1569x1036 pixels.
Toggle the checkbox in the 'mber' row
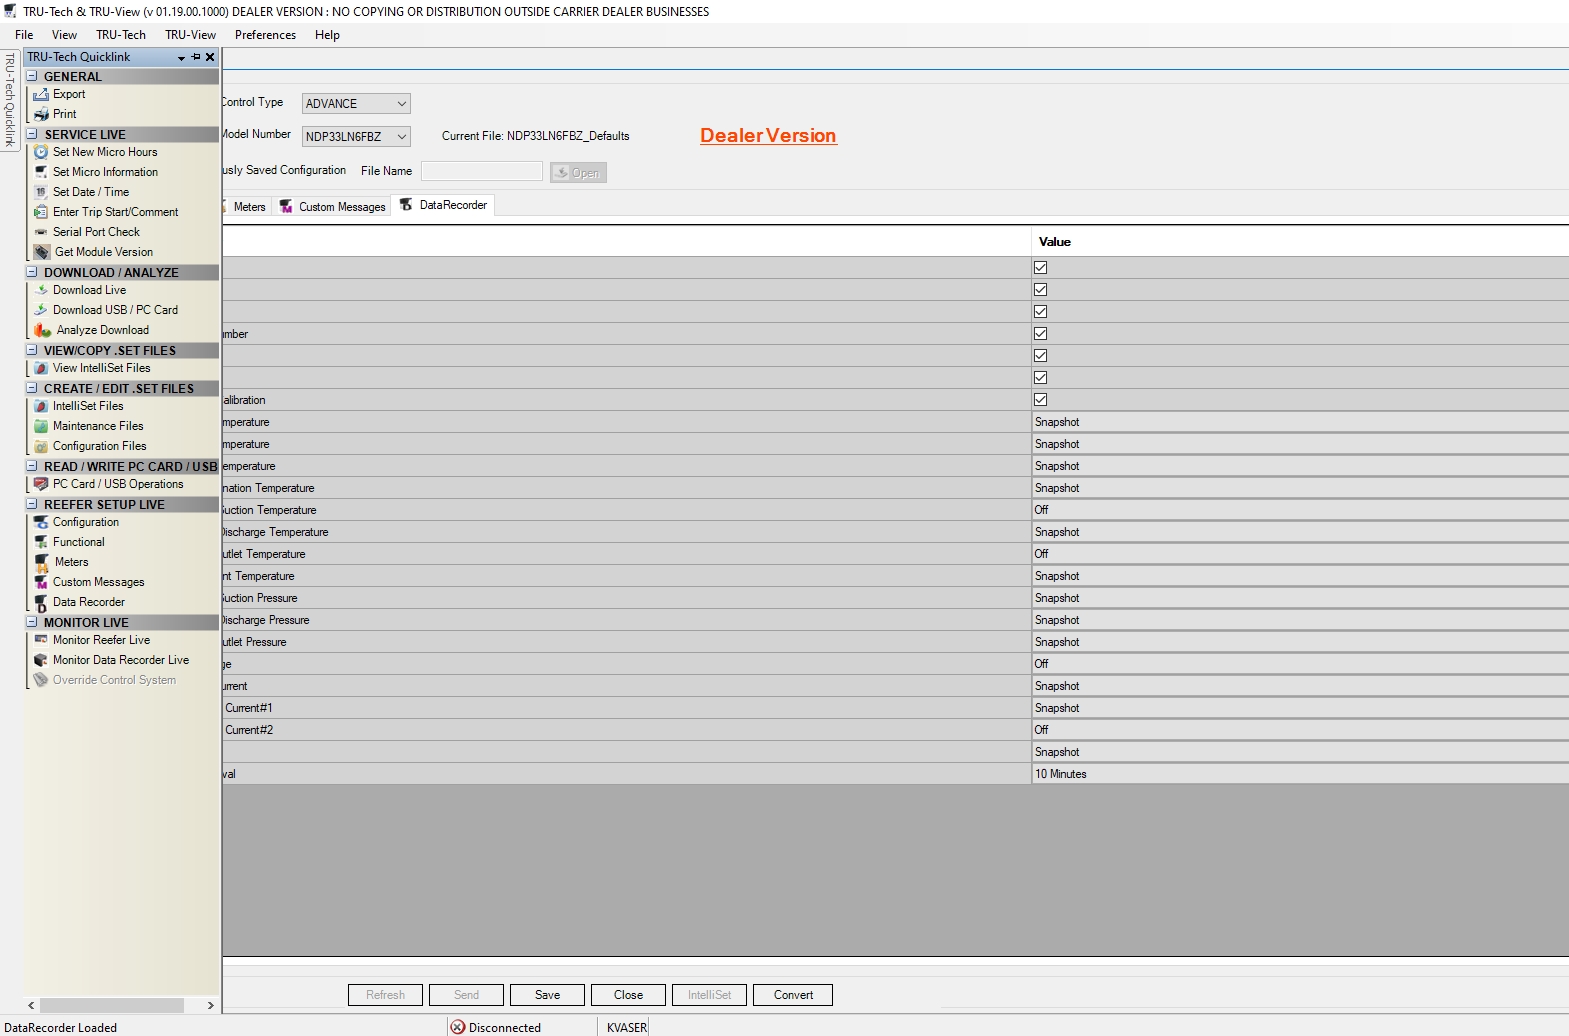pyautogui.click(x=1040, y=334)
